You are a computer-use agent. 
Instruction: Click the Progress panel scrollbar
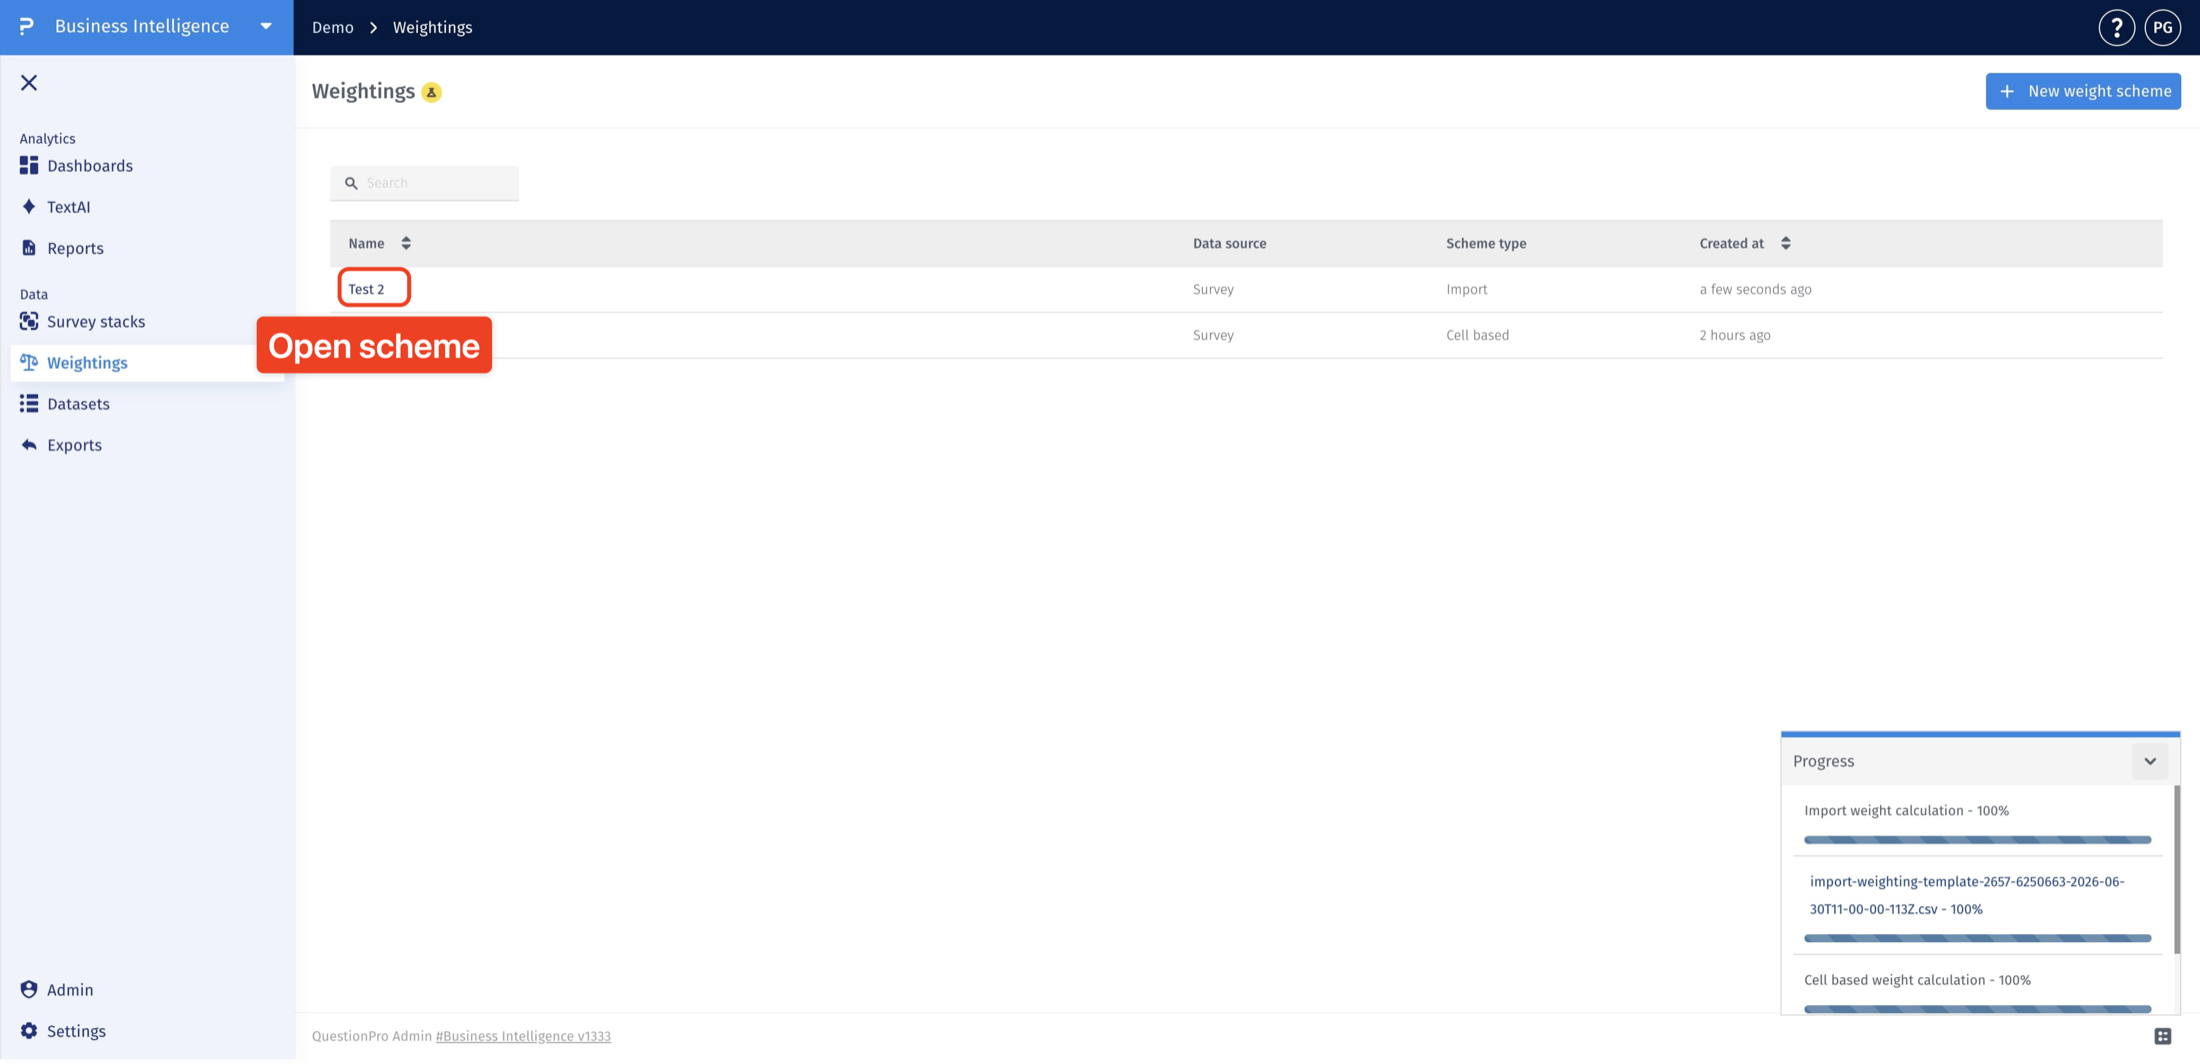[x=2176, y=869]
